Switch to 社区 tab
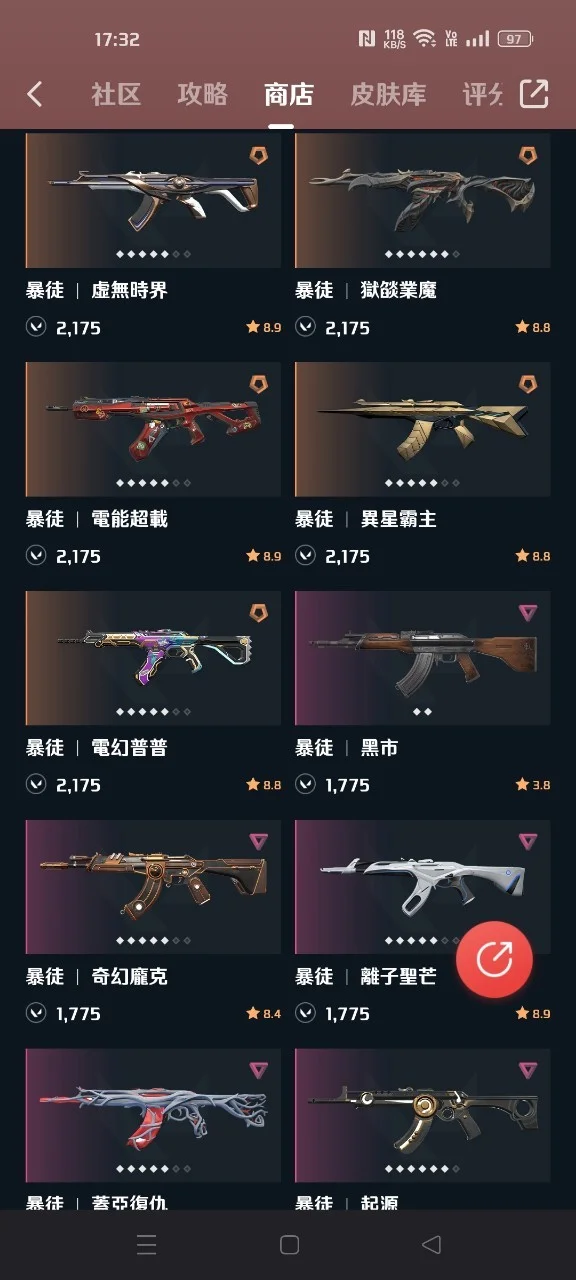This screenshot has width=576, height=1280. click(116, 95)
